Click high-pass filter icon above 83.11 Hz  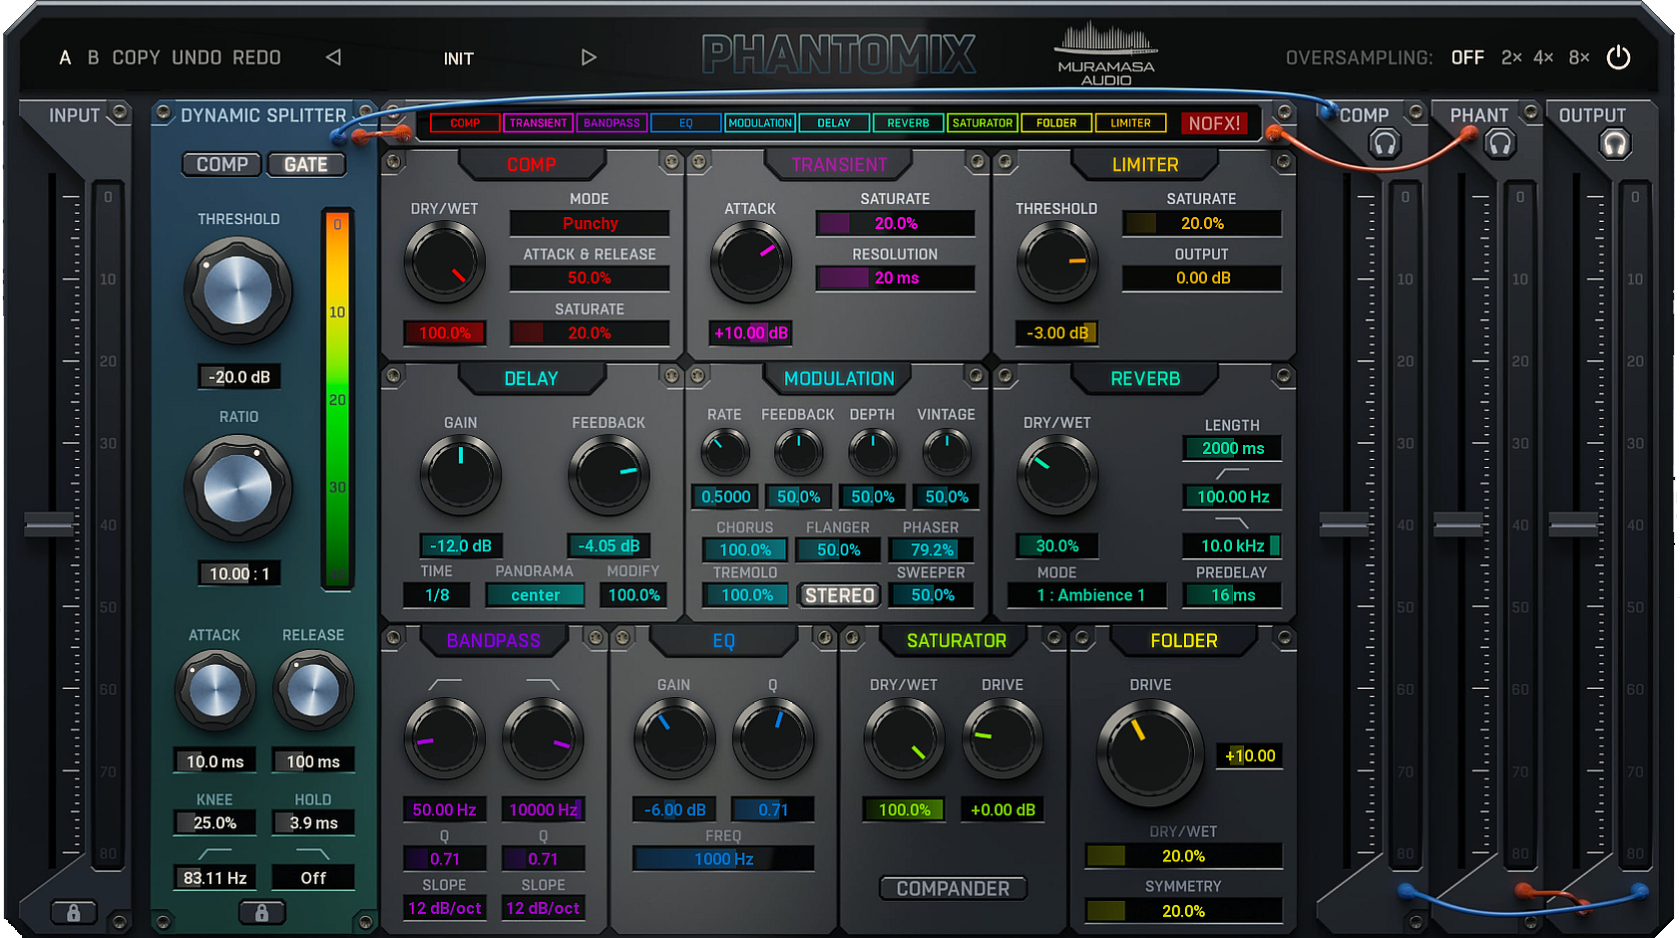click(x=215, y=853)
